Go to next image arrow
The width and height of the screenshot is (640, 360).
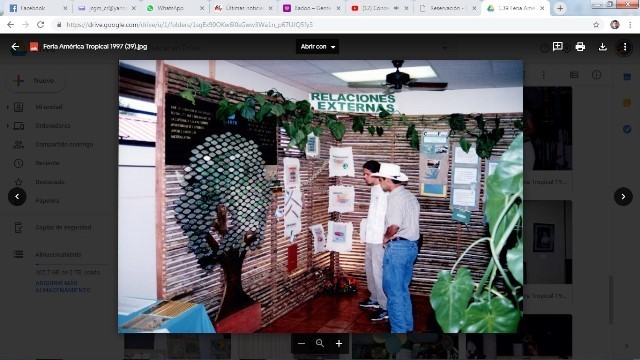(x=623, y=196)
